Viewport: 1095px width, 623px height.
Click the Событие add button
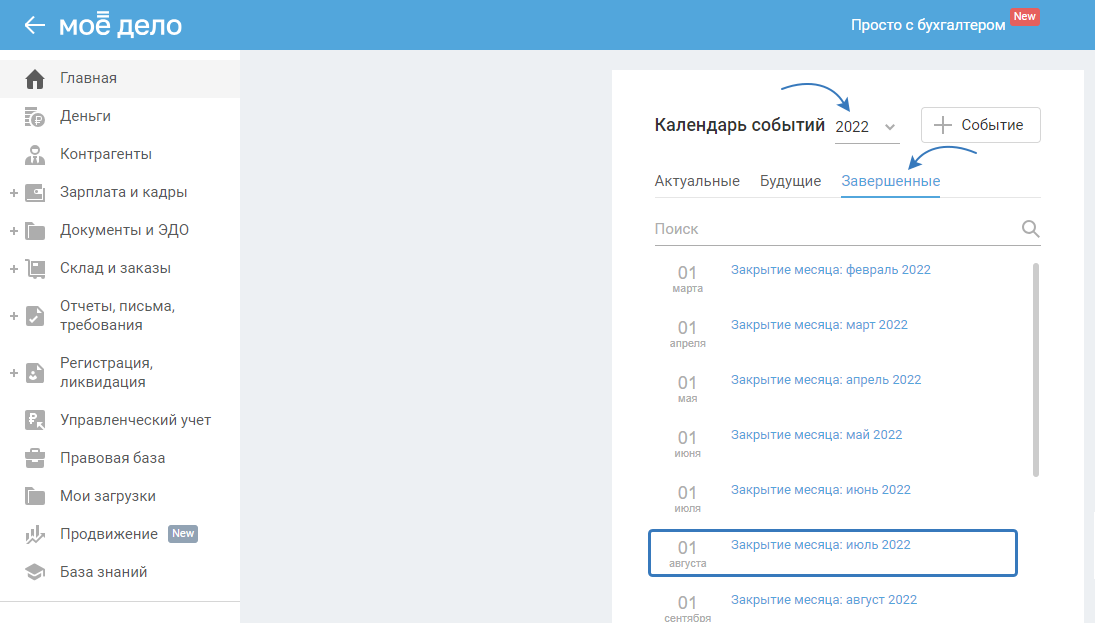(x=980, y=125)
